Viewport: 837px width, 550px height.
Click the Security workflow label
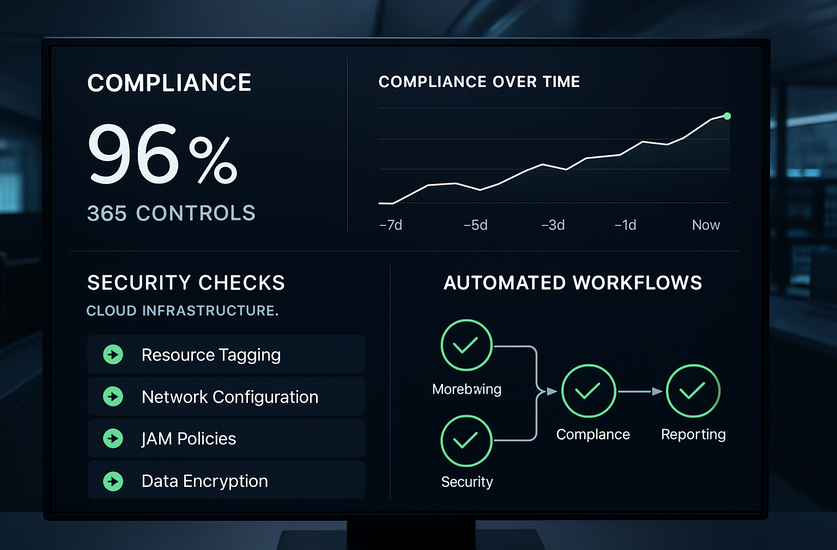tap(467, 482)
